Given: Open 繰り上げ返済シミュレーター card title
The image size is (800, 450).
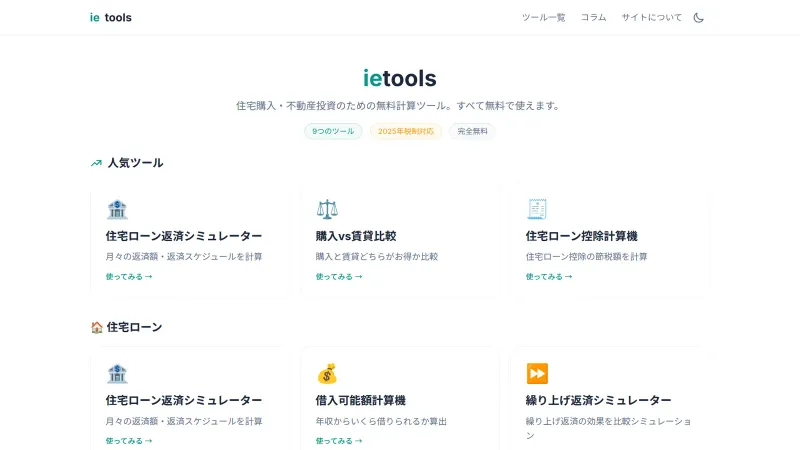Looking at the screenshot, I should click(x=598, y=400).
